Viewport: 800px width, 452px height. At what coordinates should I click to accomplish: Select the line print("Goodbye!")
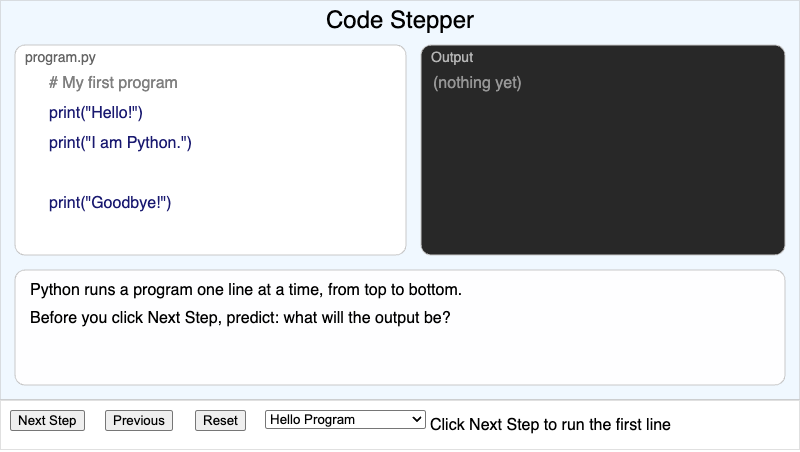coord(110,203)
